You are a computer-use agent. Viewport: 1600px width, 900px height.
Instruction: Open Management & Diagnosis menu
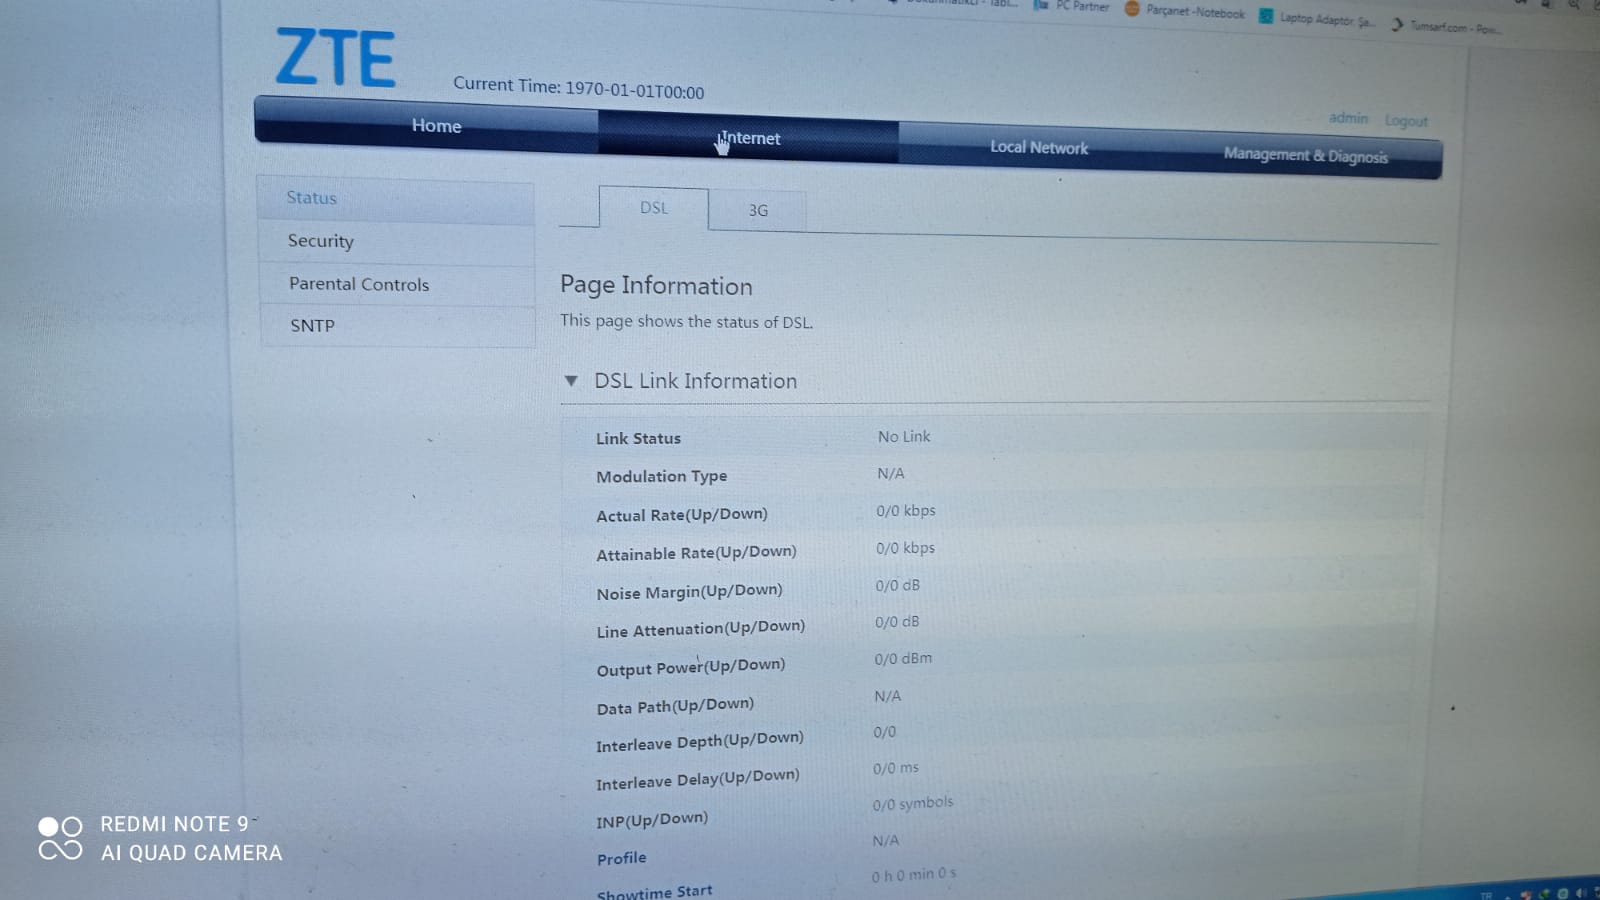coord(1306,155)
